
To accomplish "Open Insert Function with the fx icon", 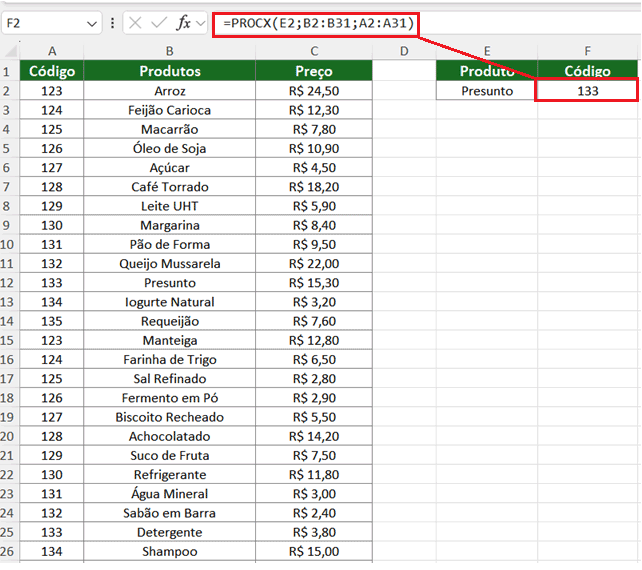I will tap(183, 22).
